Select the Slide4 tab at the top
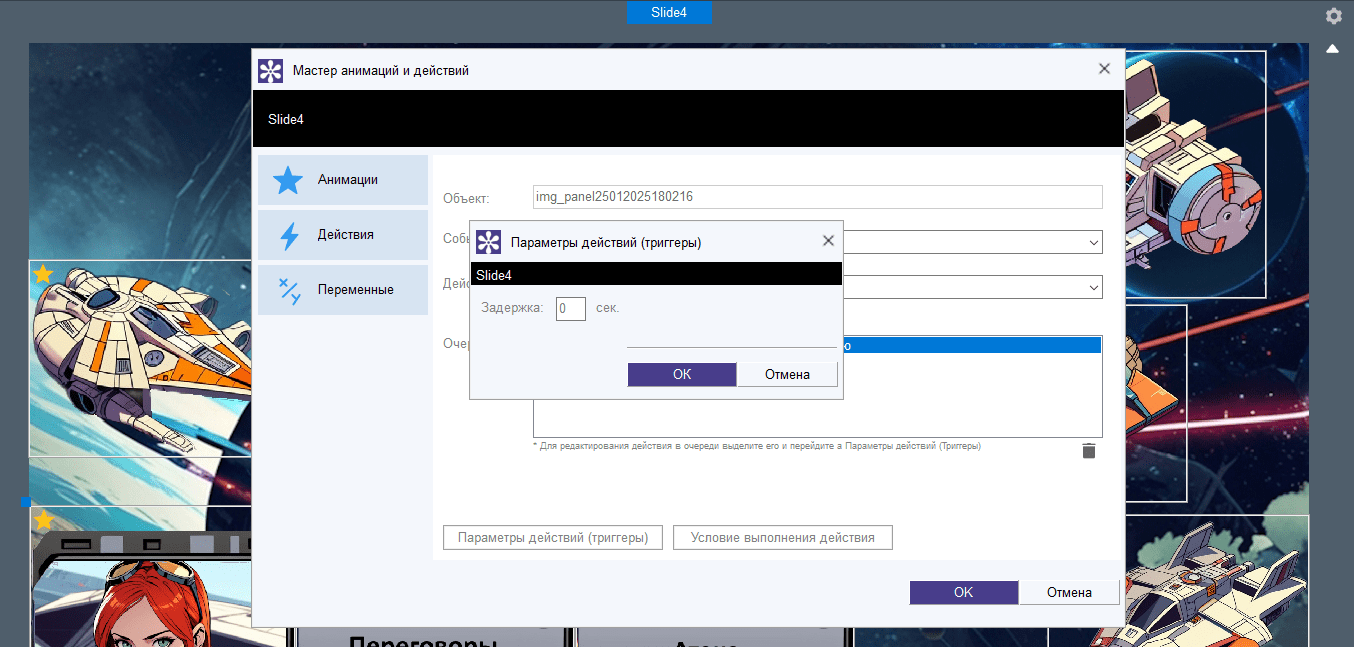This screenshot has width=1354, height=647. (x=669, y=12)
